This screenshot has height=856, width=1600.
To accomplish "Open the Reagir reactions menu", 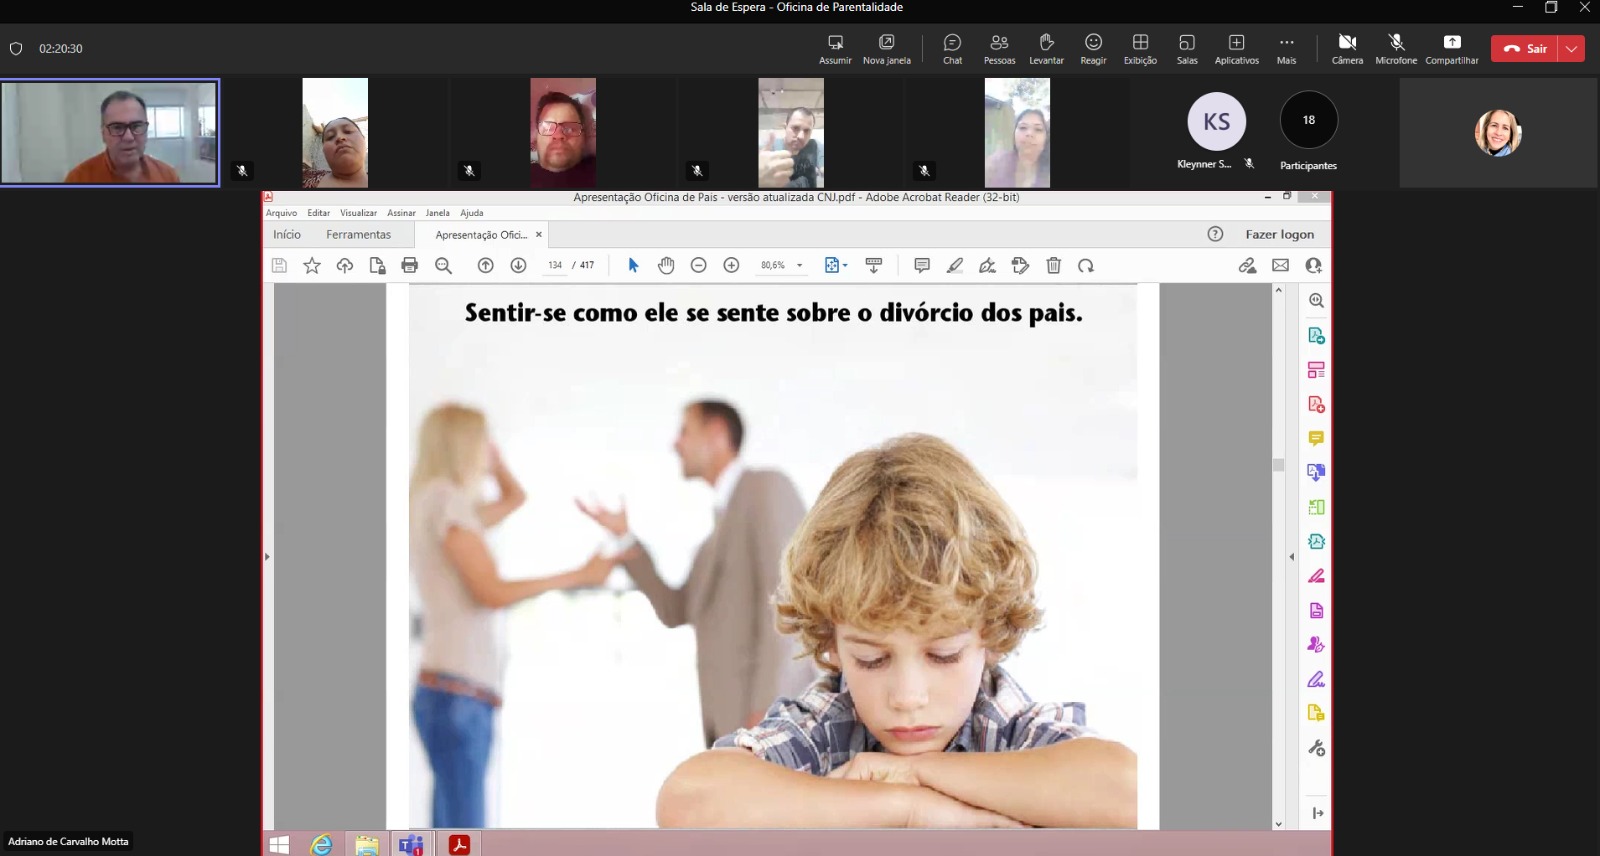I will 1093,48.
